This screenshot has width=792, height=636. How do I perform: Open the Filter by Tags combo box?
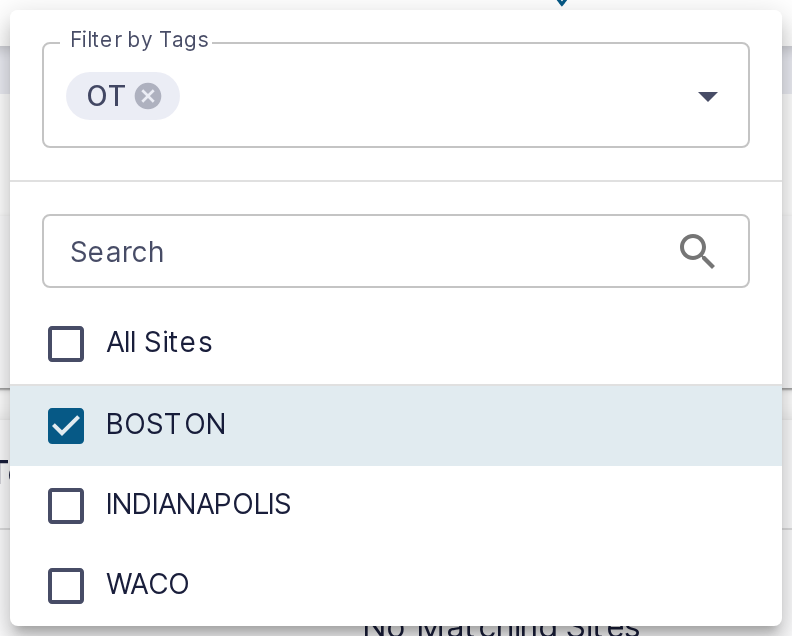coord(396,95)
